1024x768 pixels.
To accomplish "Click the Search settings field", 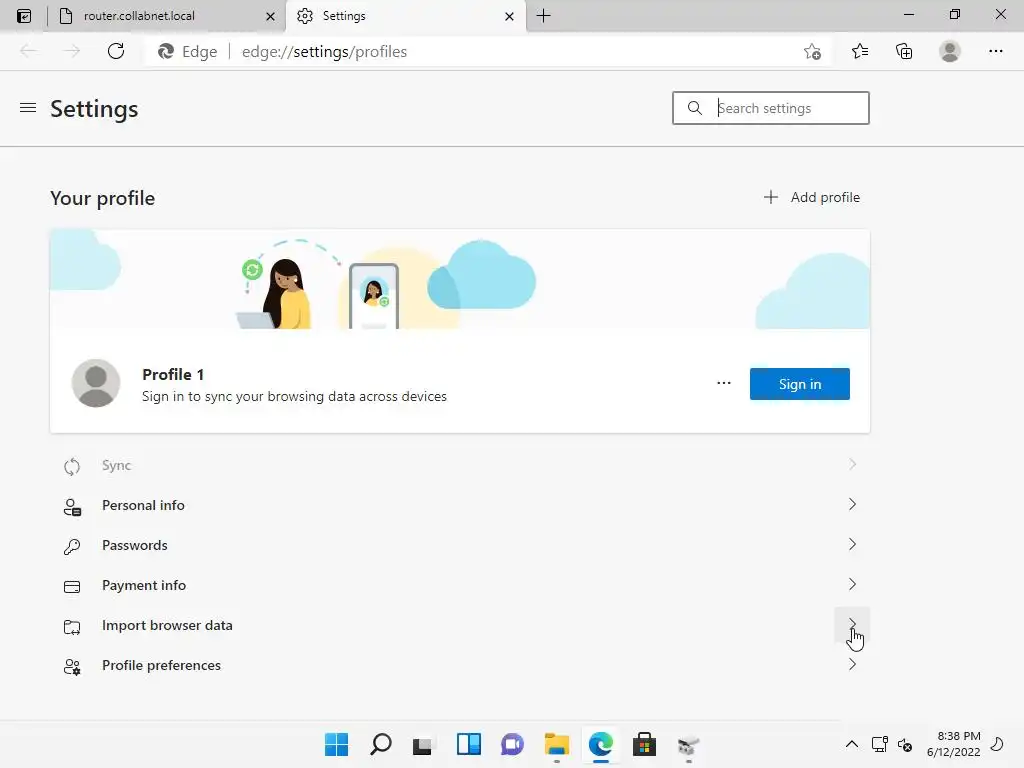I will pos(771,108).
